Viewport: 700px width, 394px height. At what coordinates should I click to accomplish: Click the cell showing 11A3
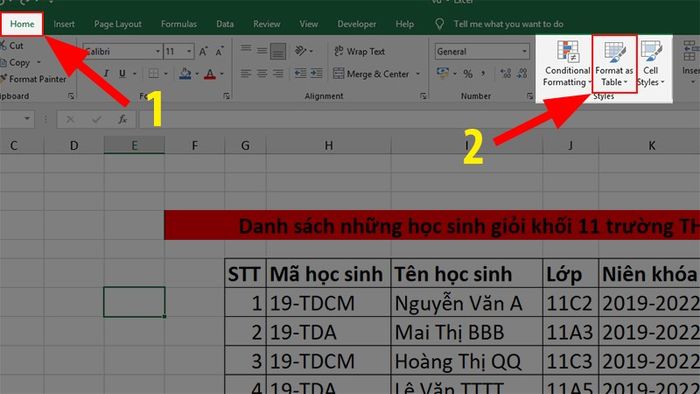(571, 332)
